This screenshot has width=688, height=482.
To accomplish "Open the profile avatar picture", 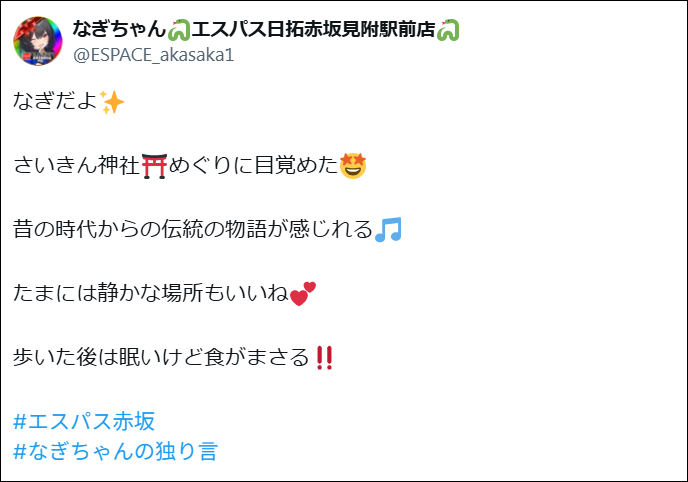I will coord(38,41).
